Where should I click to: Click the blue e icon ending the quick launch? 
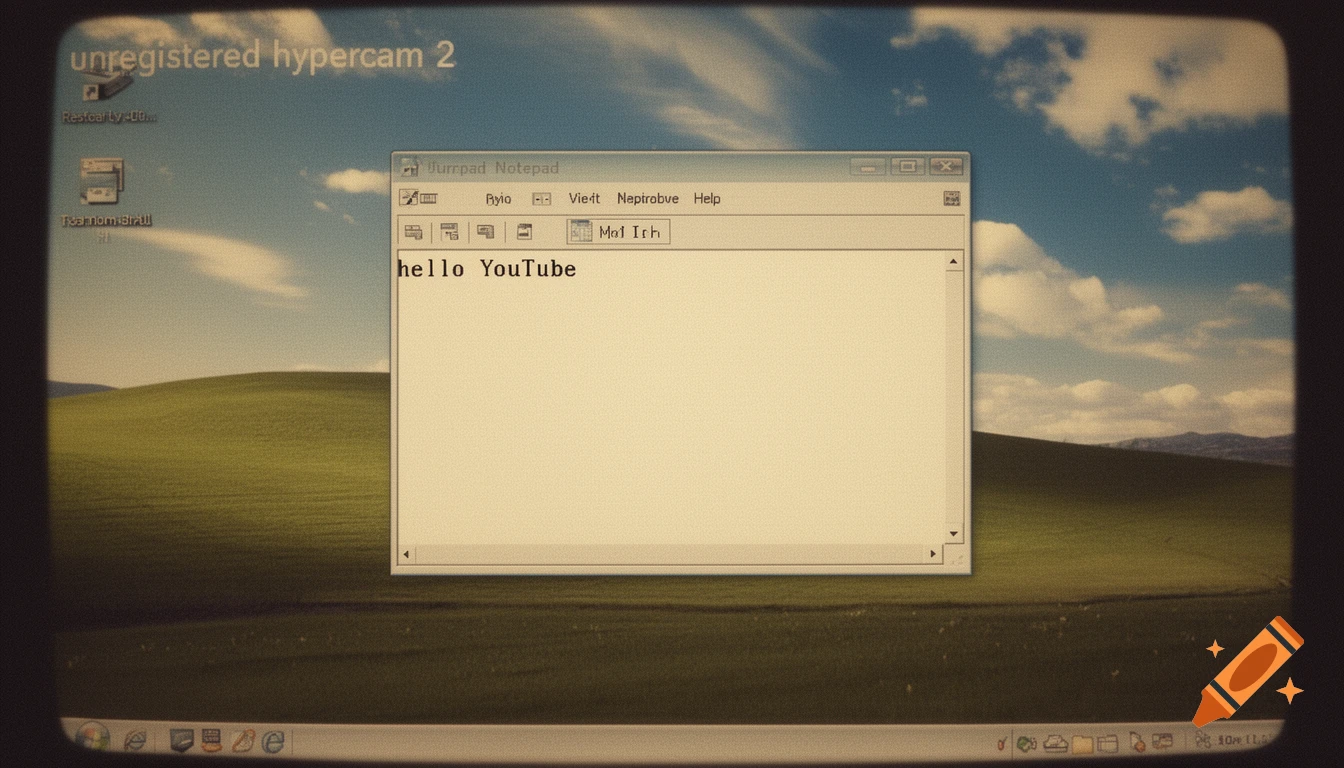coord(273,741)
